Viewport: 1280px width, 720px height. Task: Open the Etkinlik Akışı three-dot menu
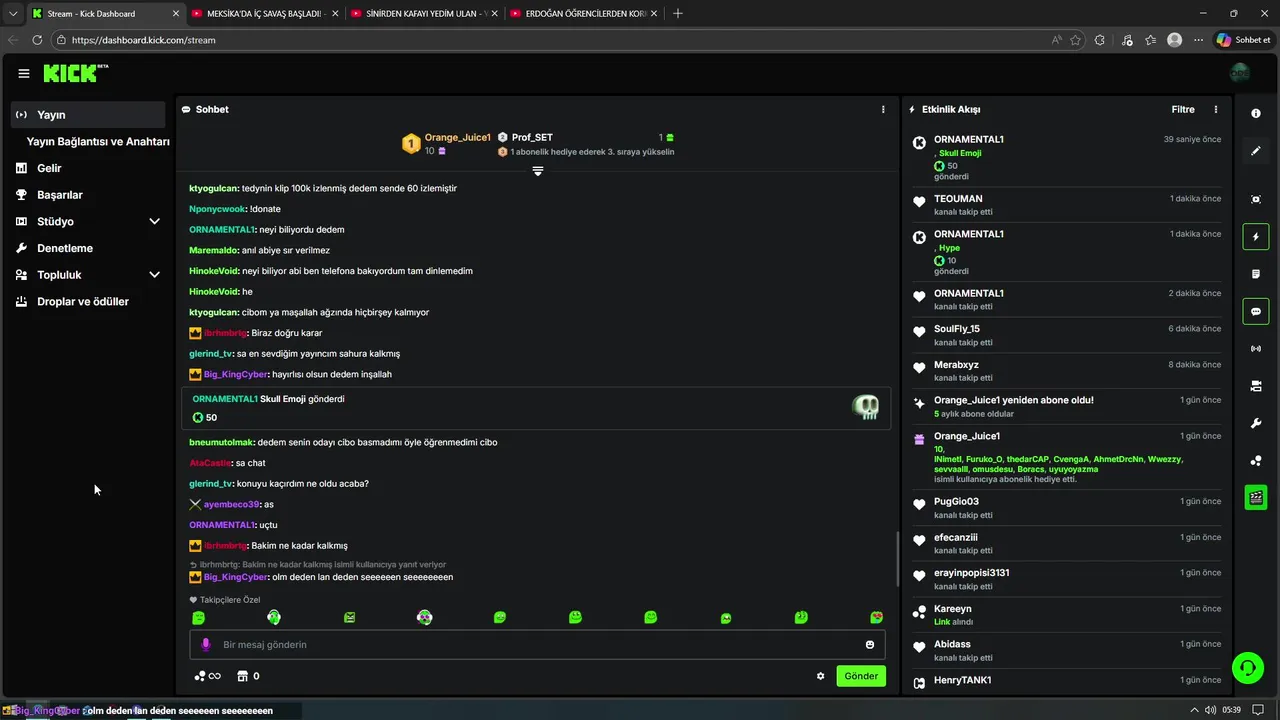click(x=1216, y=109)
